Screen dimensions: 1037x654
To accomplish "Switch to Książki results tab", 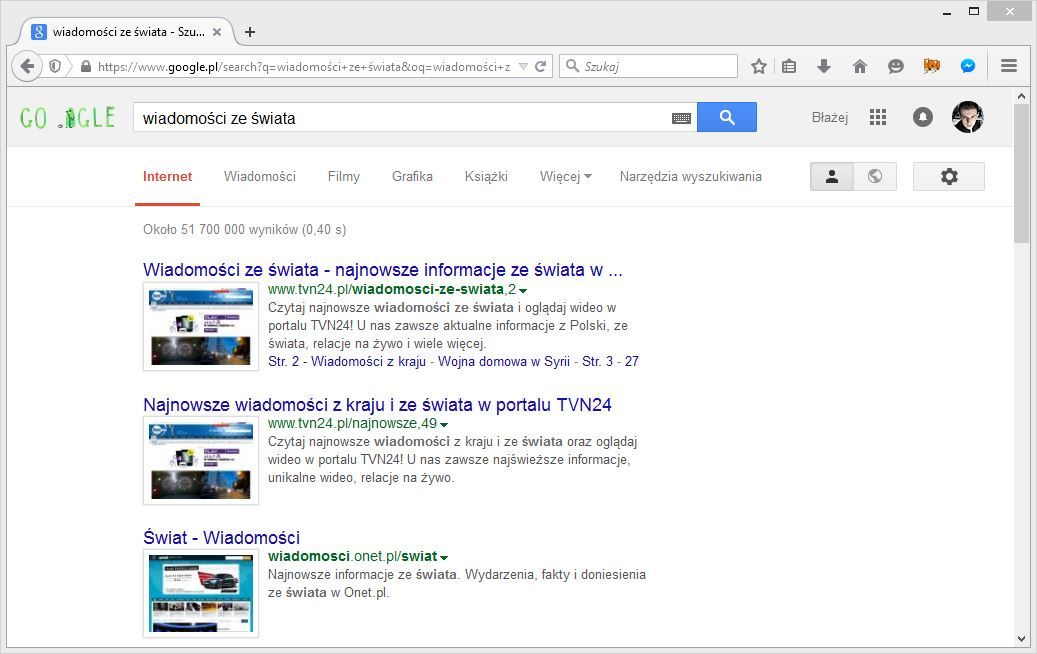I will point(486,177).
